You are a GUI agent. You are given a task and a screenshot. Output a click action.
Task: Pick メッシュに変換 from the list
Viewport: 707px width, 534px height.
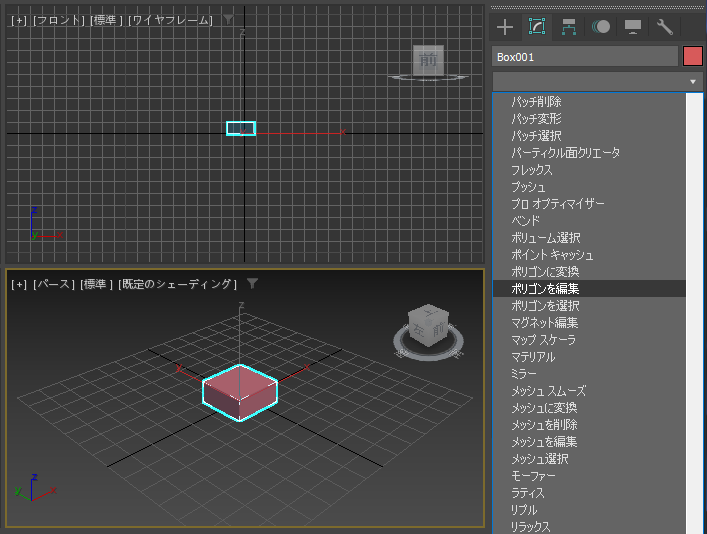click(589, 408)
